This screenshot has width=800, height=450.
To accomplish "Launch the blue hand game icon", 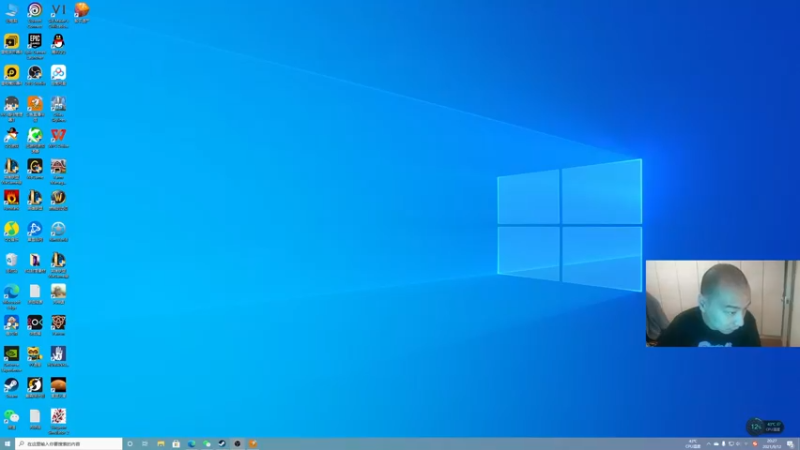I will click(x=58, y=356).
